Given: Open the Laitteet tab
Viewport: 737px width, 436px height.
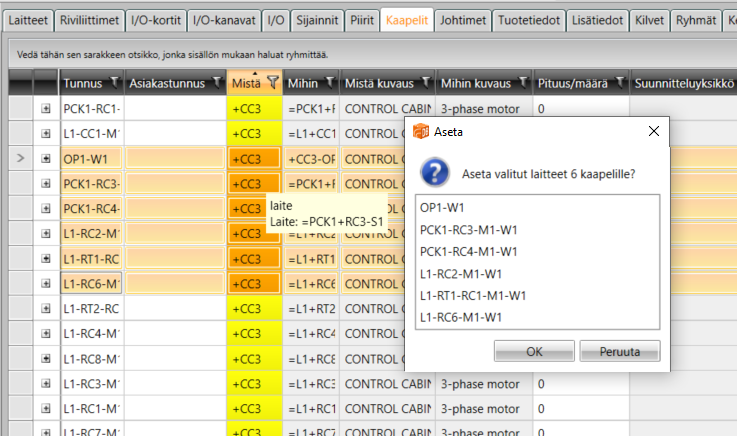Looking at the screenshot, I should point(28,20).
